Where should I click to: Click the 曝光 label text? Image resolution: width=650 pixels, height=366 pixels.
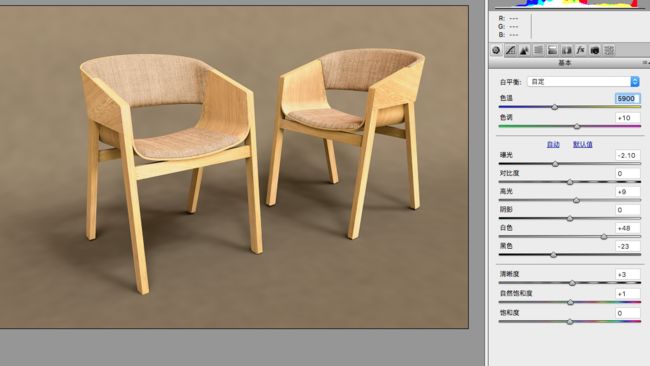click(x=506, y=155)
